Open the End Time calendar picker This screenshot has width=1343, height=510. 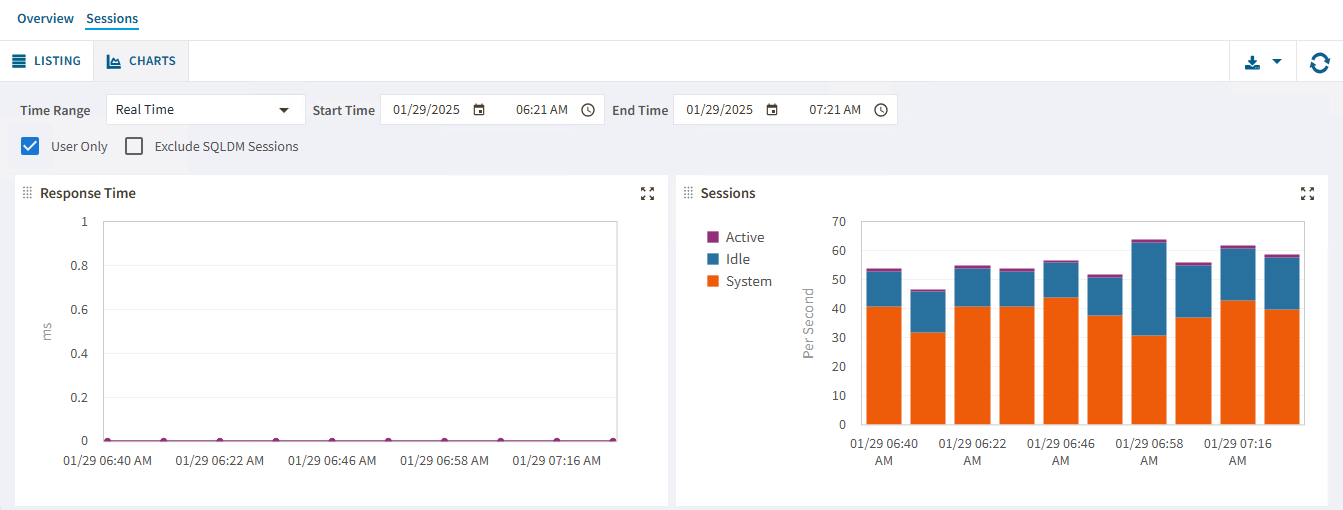772,110
